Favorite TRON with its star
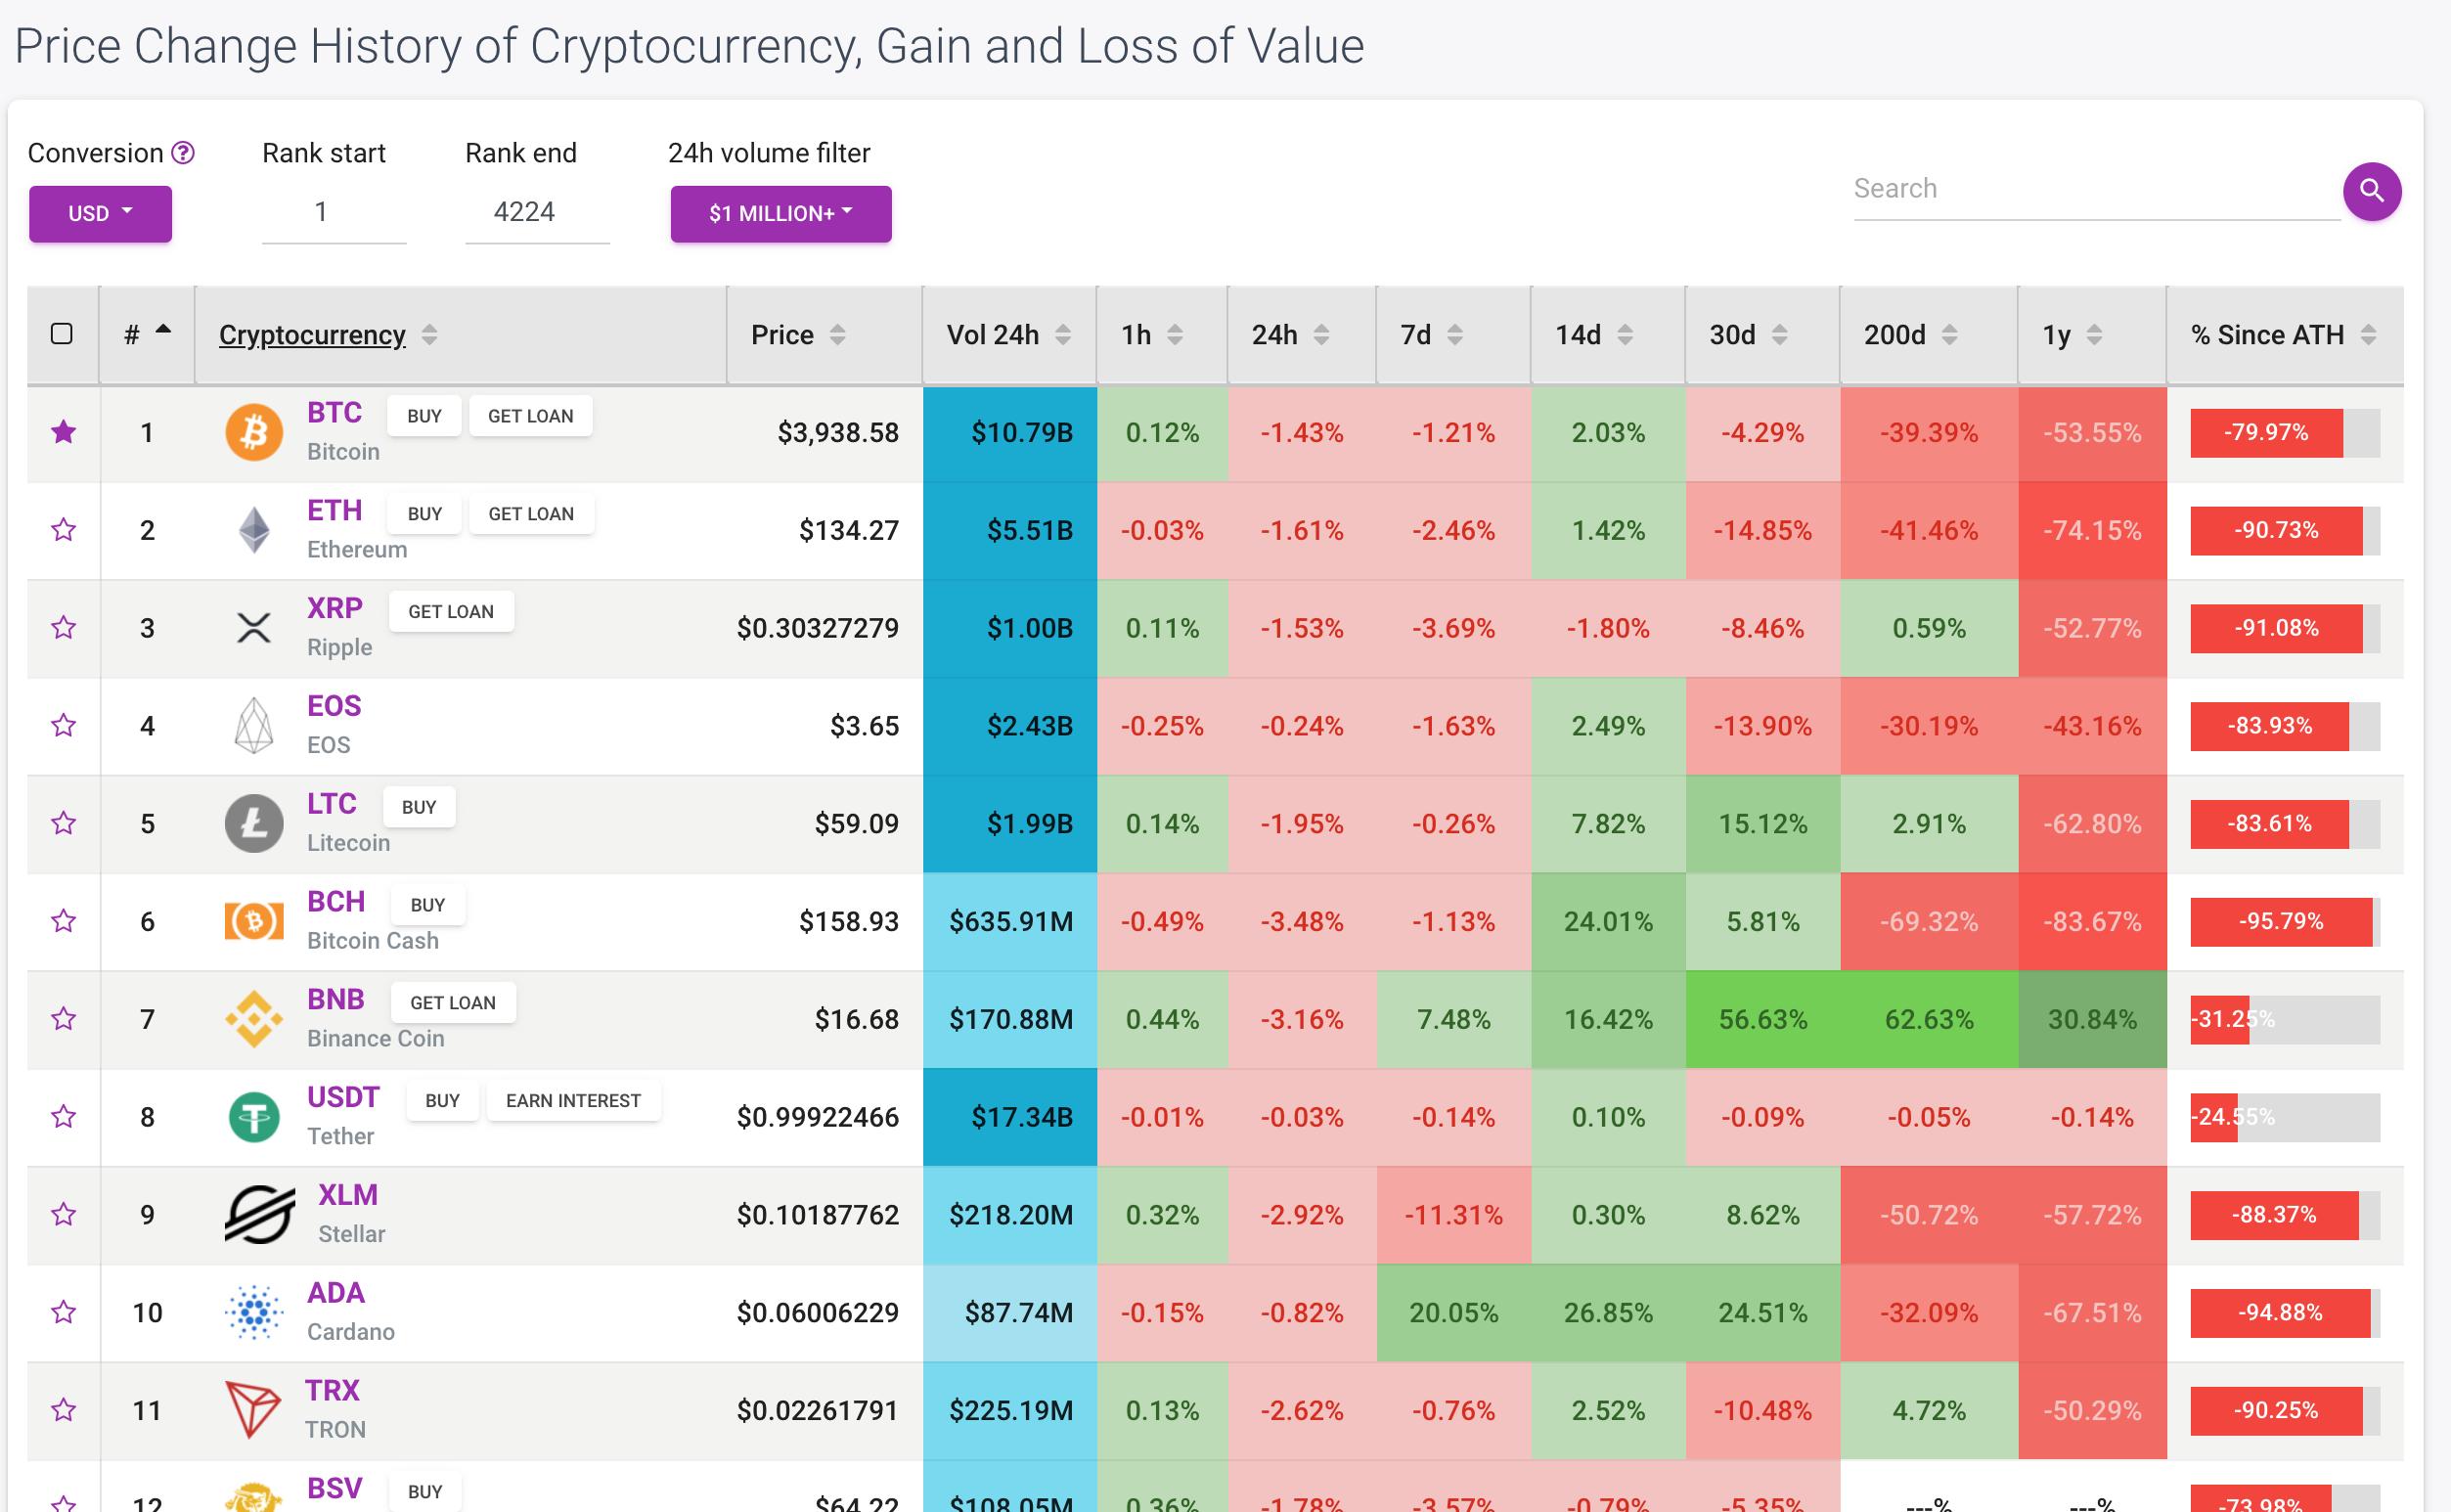The image size is (2451, 1512). (x=64, y=1410)
